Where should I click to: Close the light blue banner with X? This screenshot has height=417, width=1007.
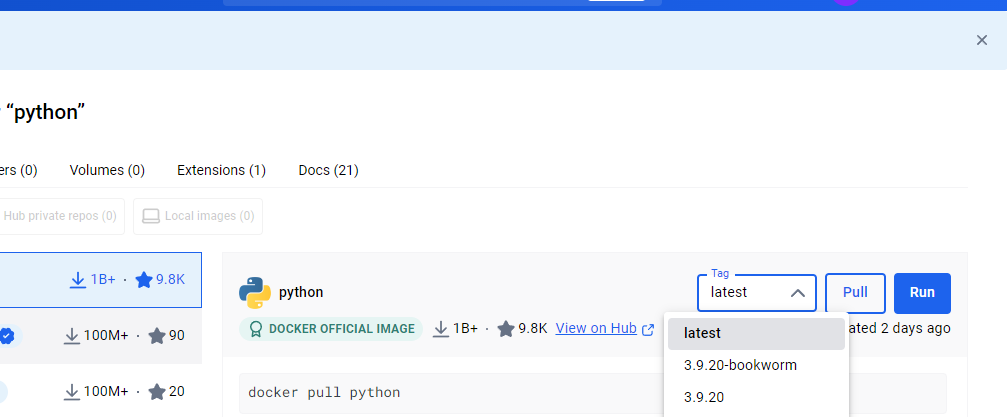pyautogui.click(x=981, y=40)
